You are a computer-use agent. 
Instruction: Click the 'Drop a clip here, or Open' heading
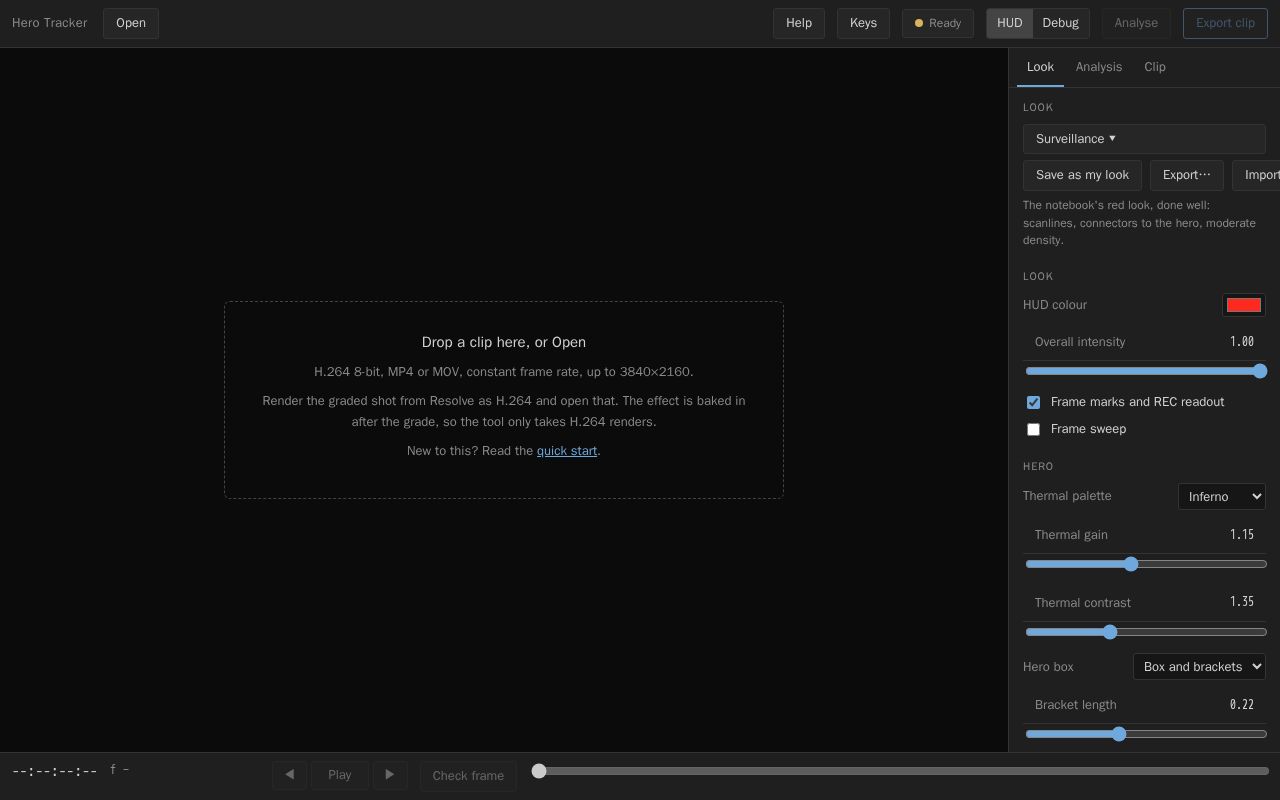pyautogui.click(x=504, y=342)
